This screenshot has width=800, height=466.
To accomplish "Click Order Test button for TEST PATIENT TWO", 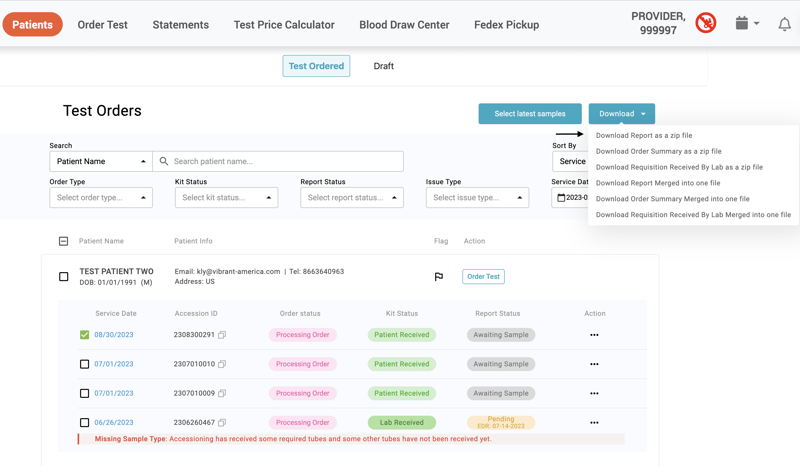I will point(483,277).
